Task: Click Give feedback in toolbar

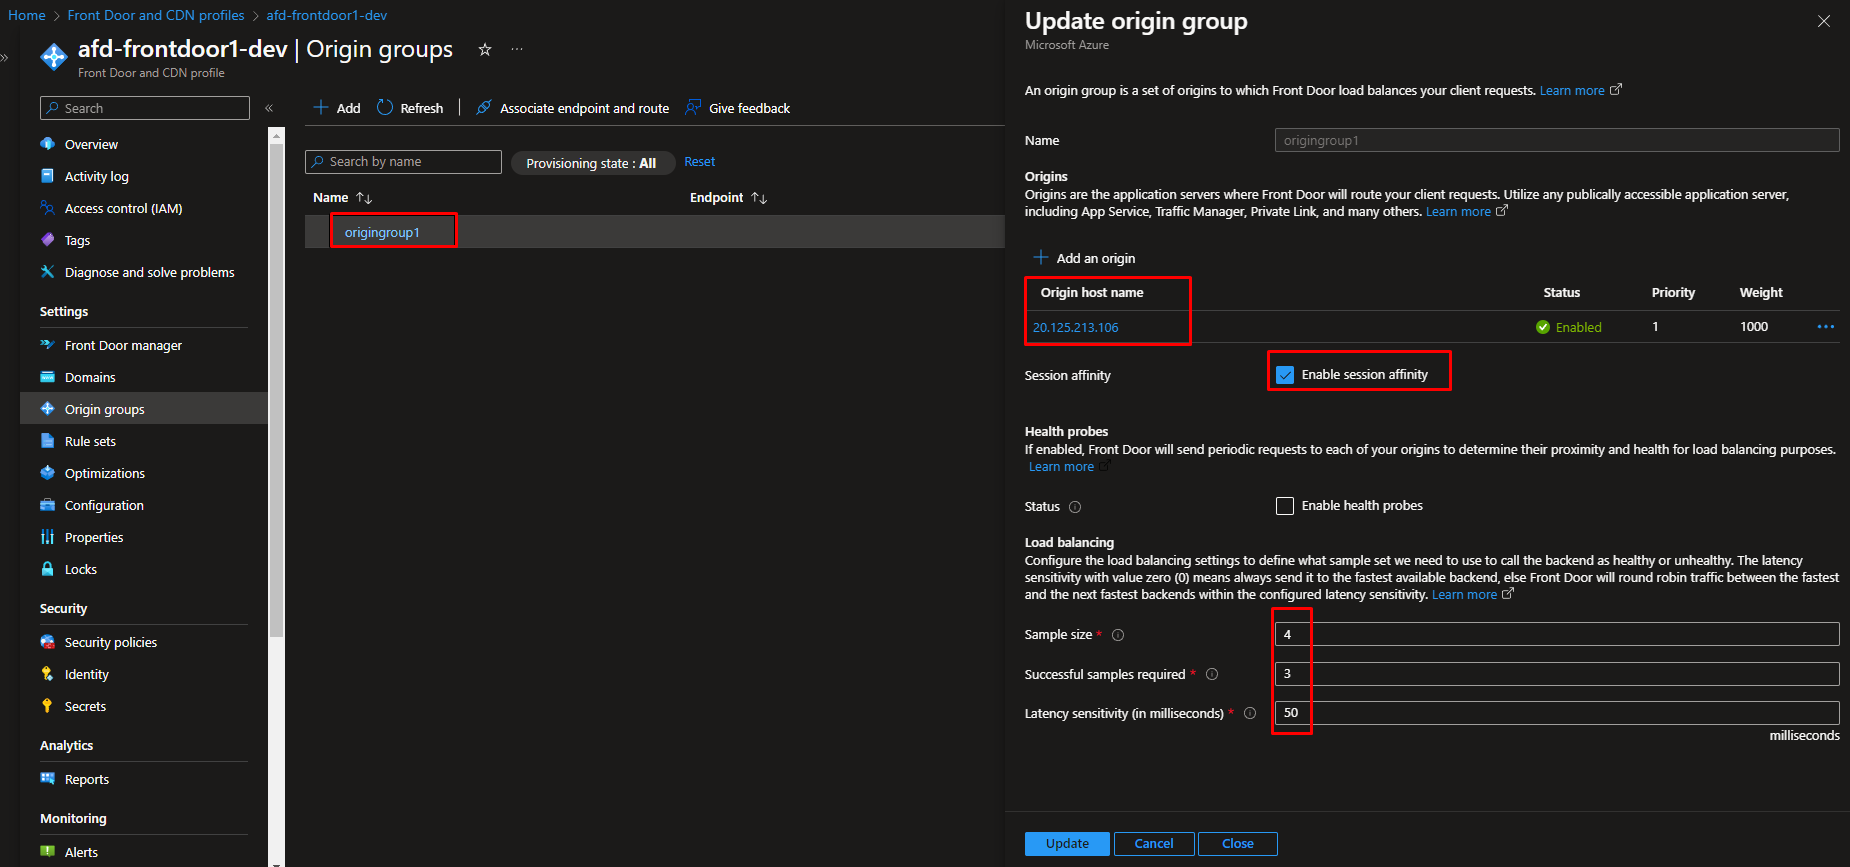Action: pos(737,108)
